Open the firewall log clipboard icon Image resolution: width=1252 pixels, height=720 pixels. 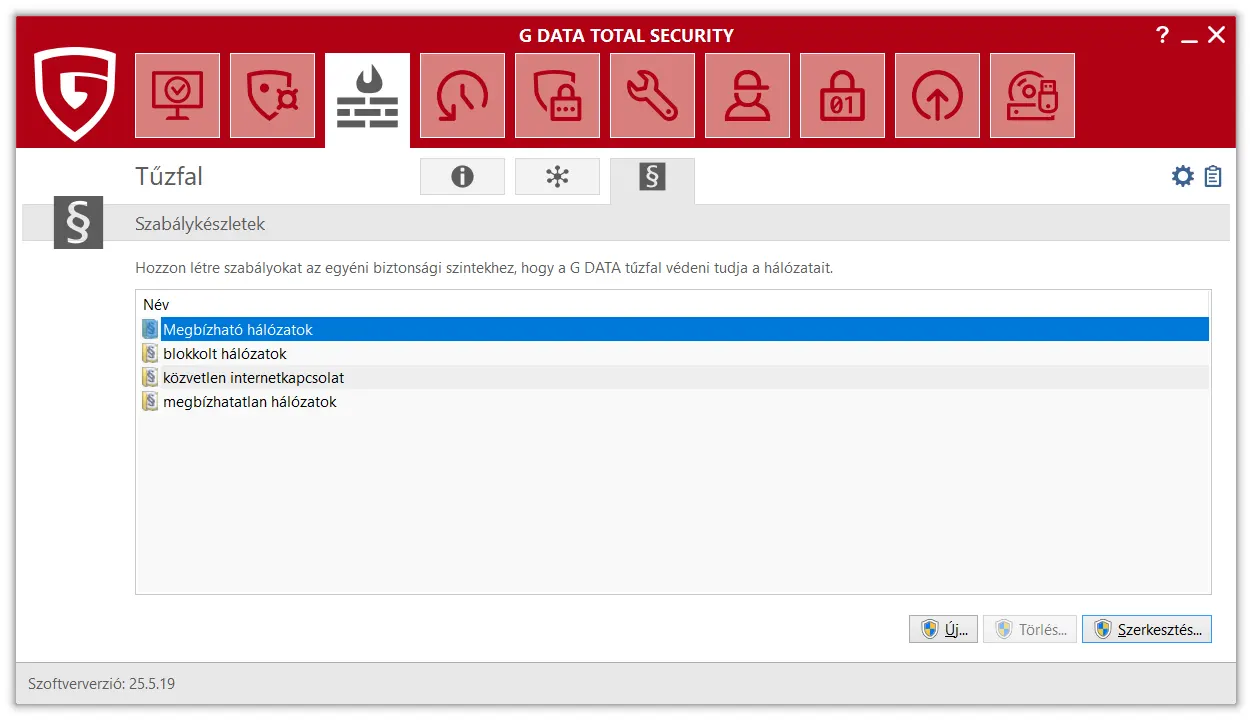coord(1213,177)
